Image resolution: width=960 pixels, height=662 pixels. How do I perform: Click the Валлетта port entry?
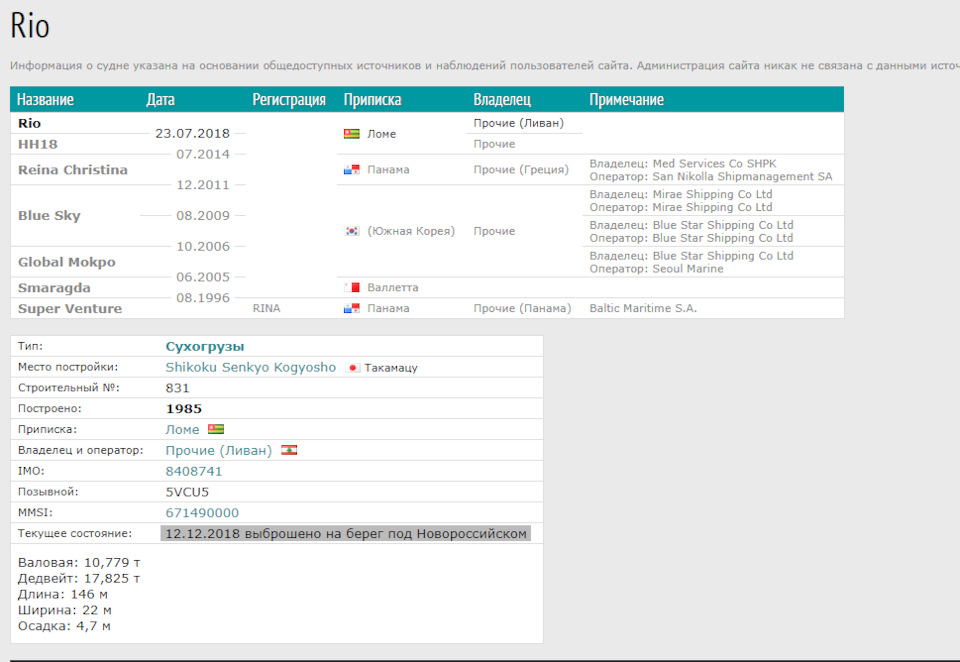click(x=392, y=287)
